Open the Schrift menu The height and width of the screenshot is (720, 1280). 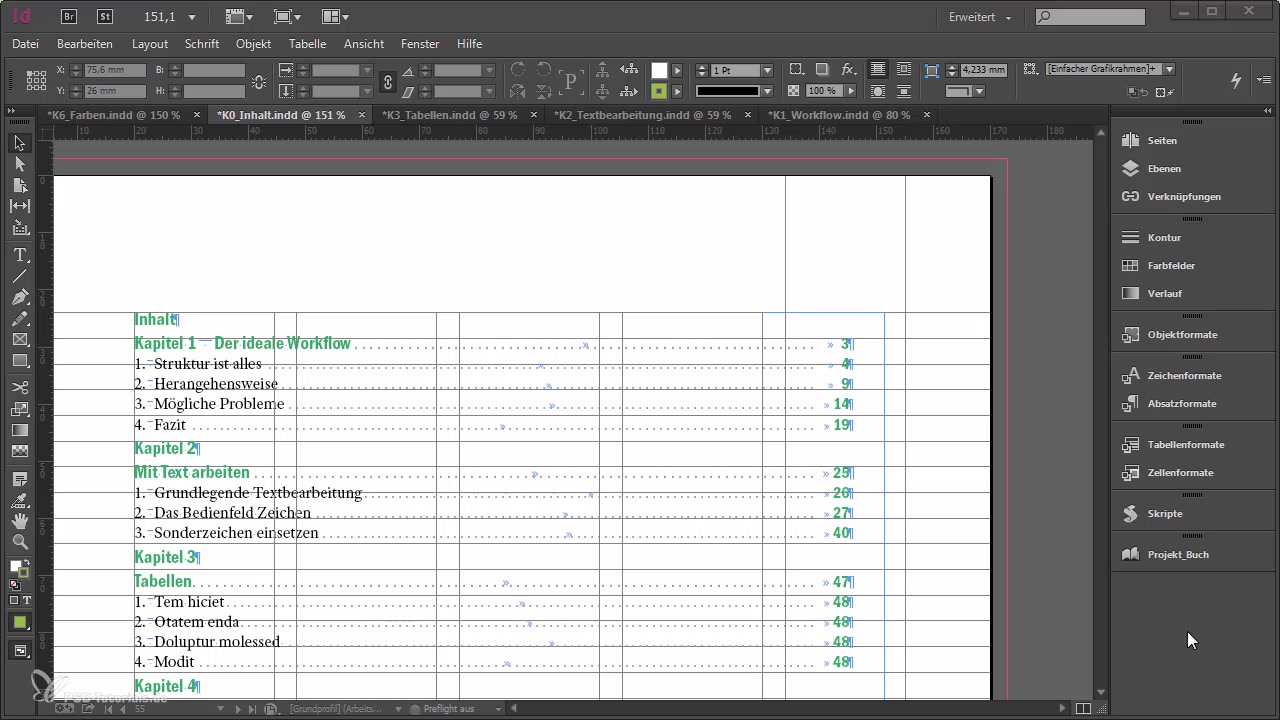point(201,44)
